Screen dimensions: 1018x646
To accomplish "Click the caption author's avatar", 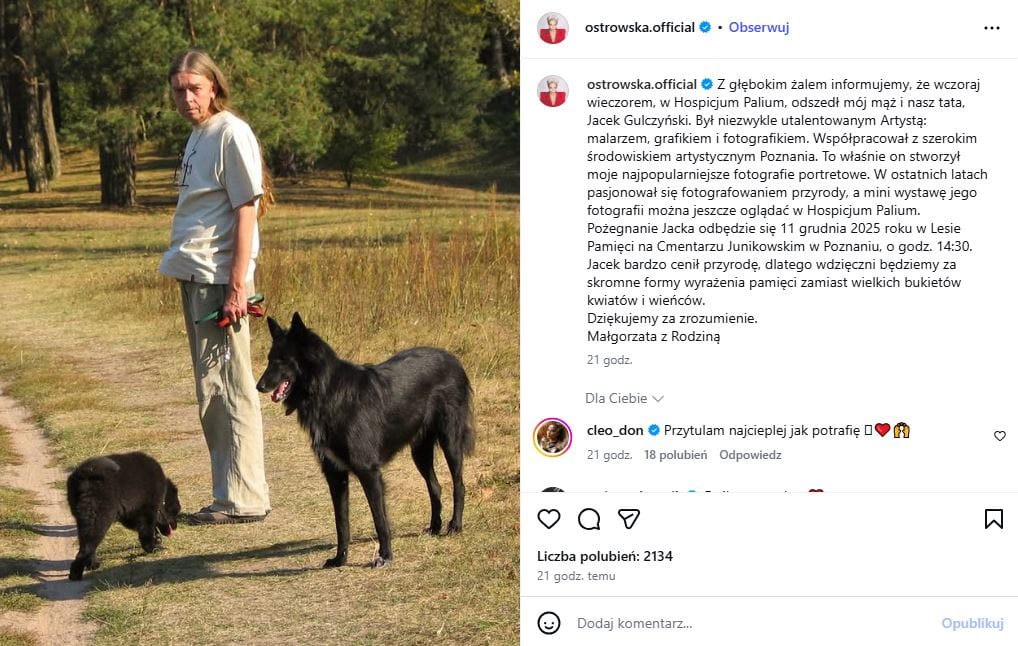I will [x=552, y=91].
